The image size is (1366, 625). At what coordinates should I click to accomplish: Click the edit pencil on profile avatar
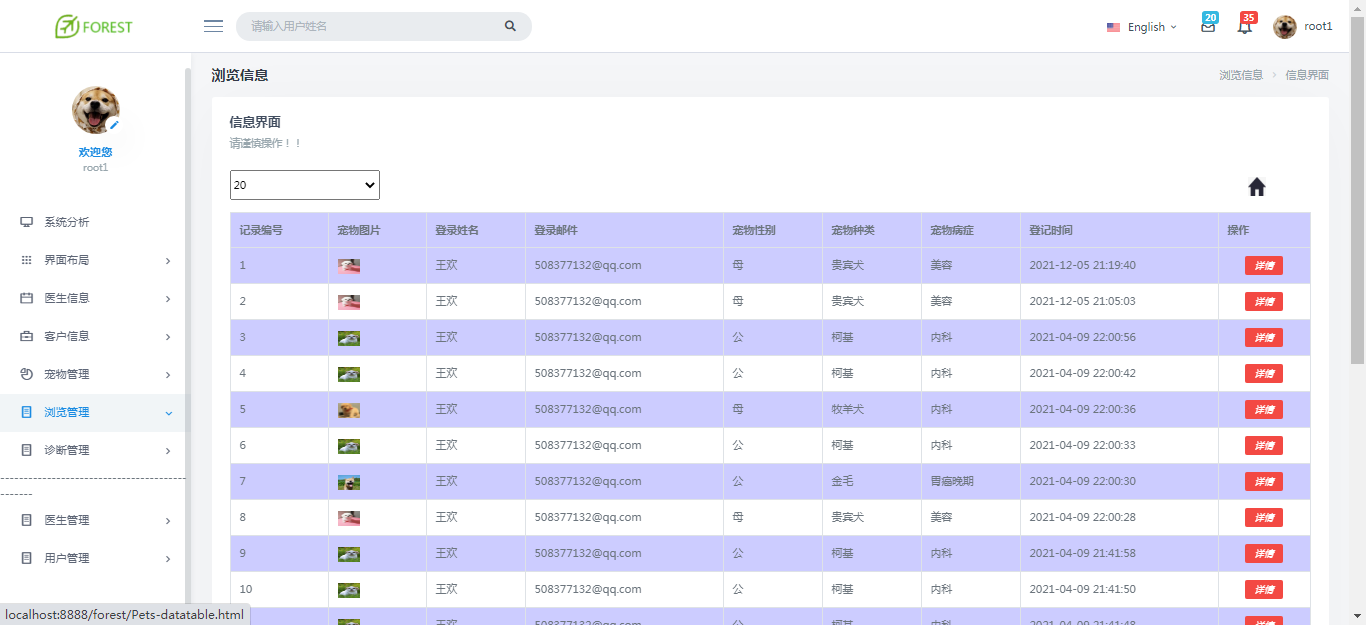click(x=114, y=125)
